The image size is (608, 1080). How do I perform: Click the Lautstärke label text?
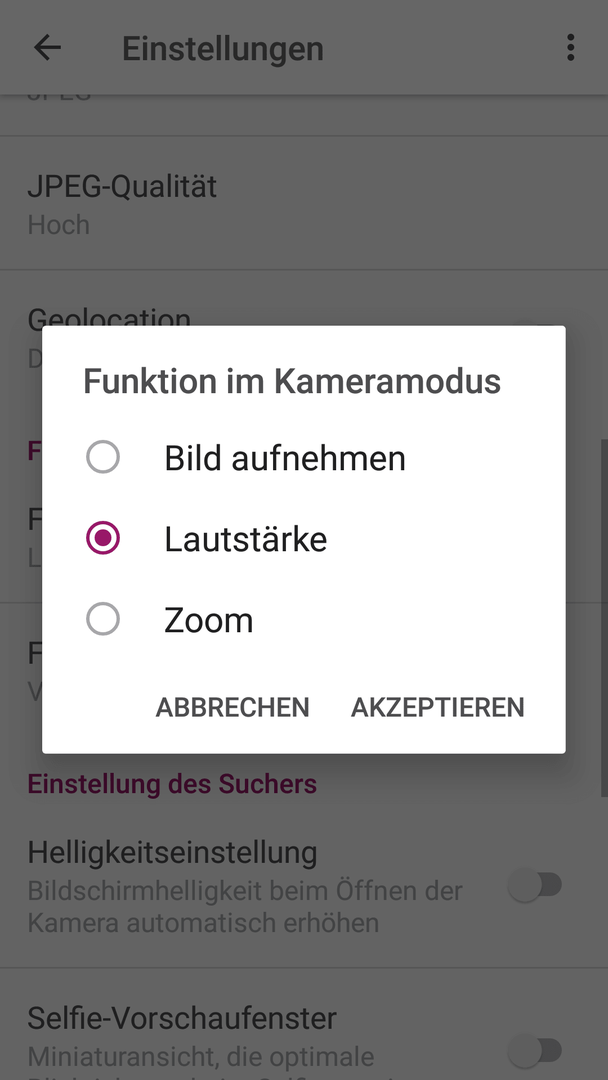pos(245,539)
